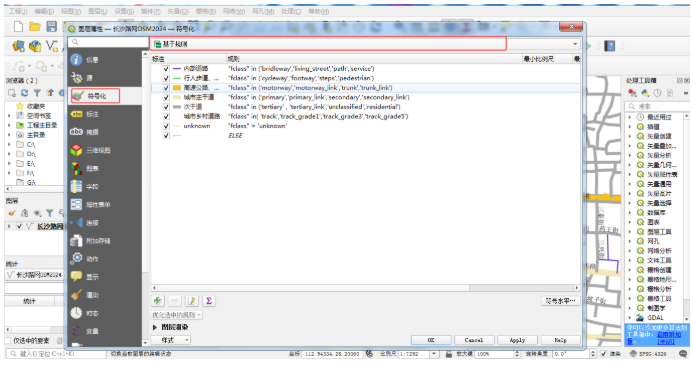Screen dimensions: 692x366
Task: Open the Joins tab with blue triangle icon
Action: [x=76, y=223]
